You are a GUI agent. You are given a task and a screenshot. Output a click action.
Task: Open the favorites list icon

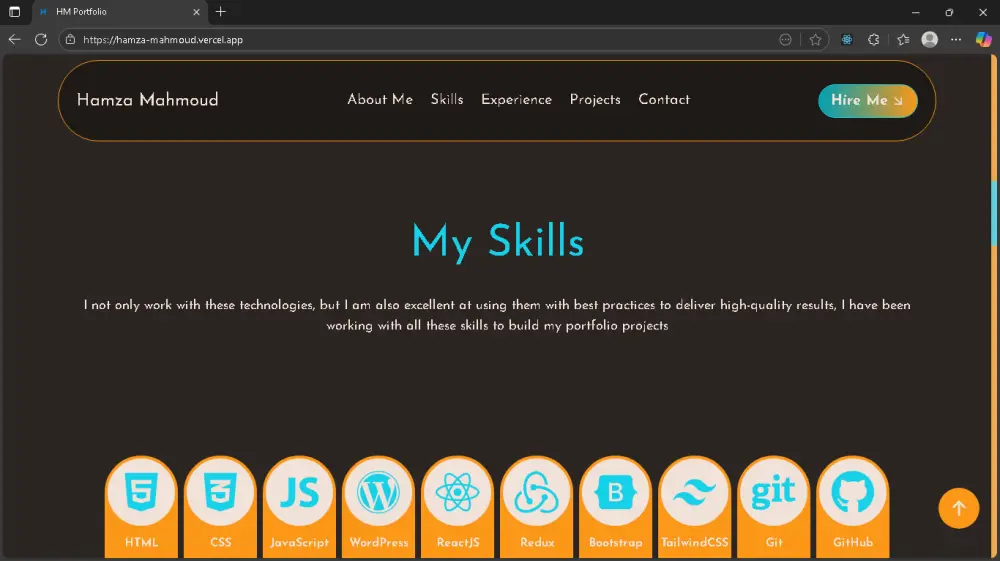click(x=902, y=40)
